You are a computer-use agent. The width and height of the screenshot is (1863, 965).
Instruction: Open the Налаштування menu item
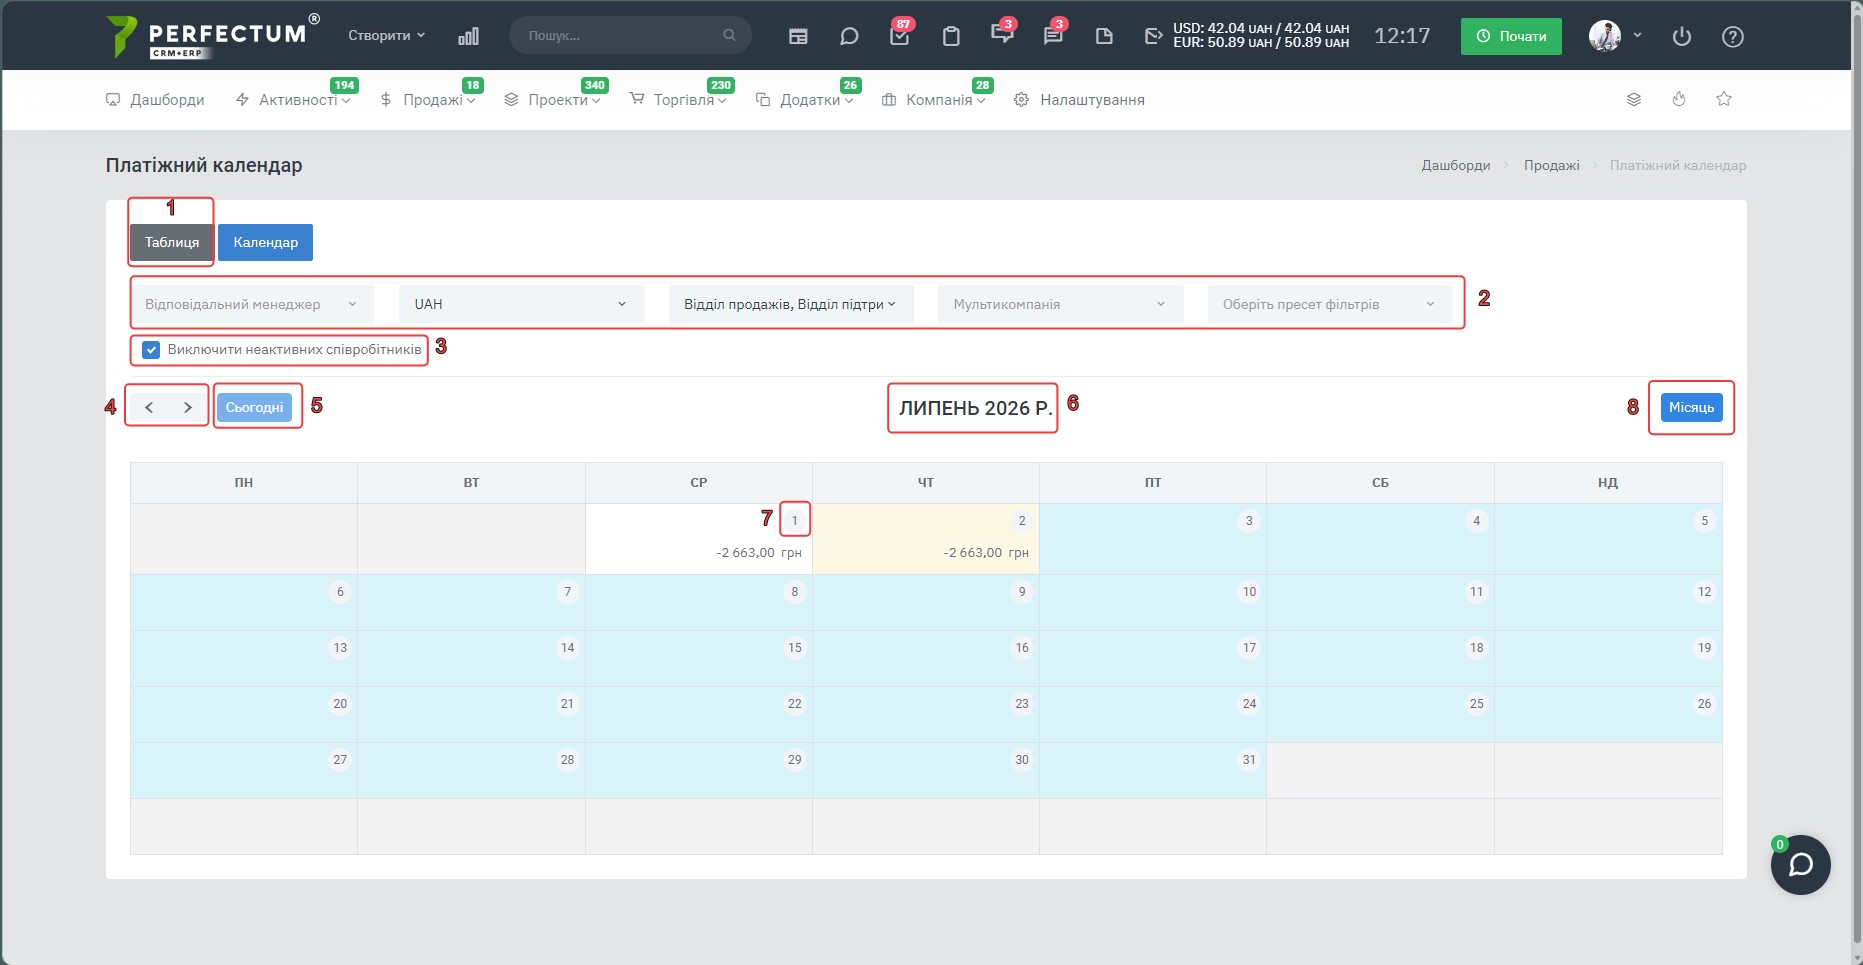(x=1080, y=100)
